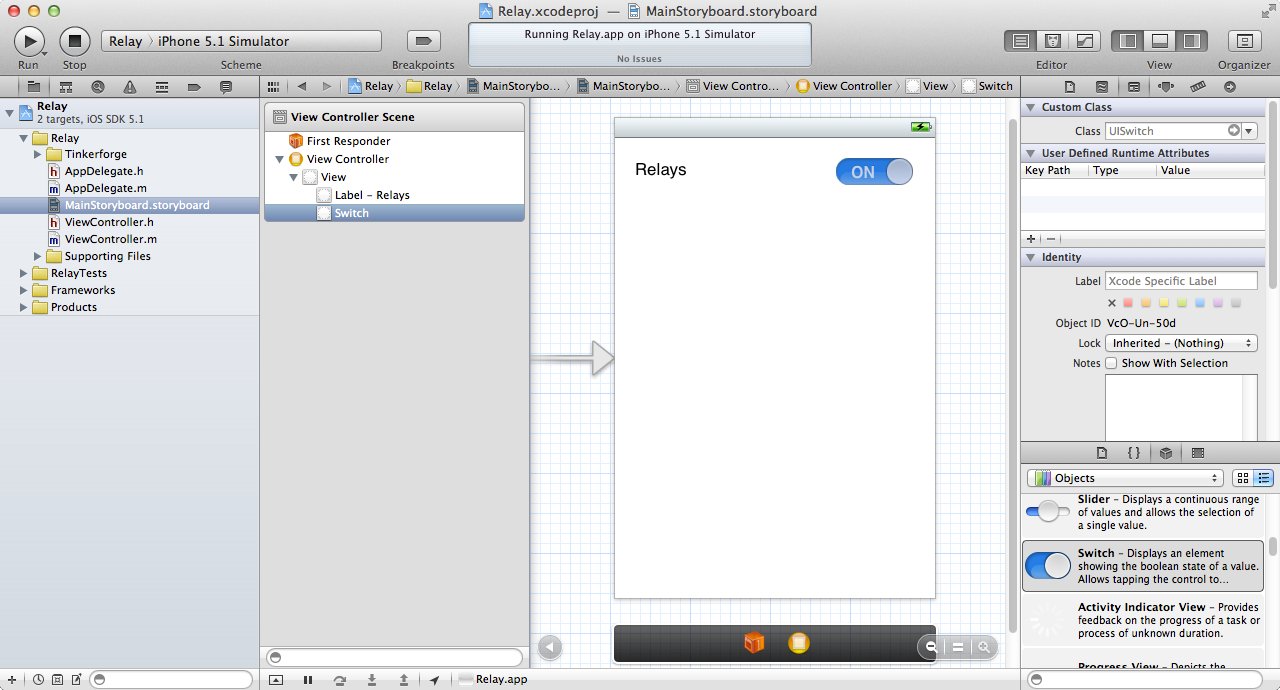Pick the blue label color swatch
1280x690 pixels.
click(1201, 303)
